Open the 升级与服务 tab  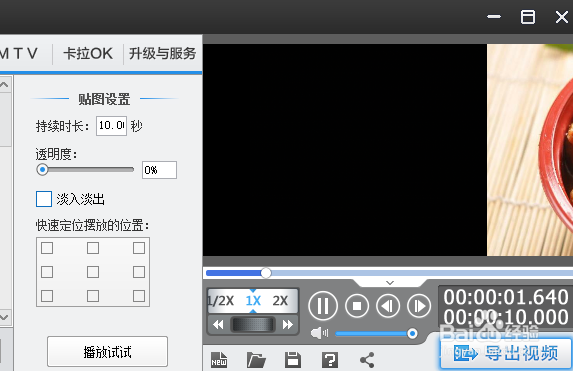163,54
